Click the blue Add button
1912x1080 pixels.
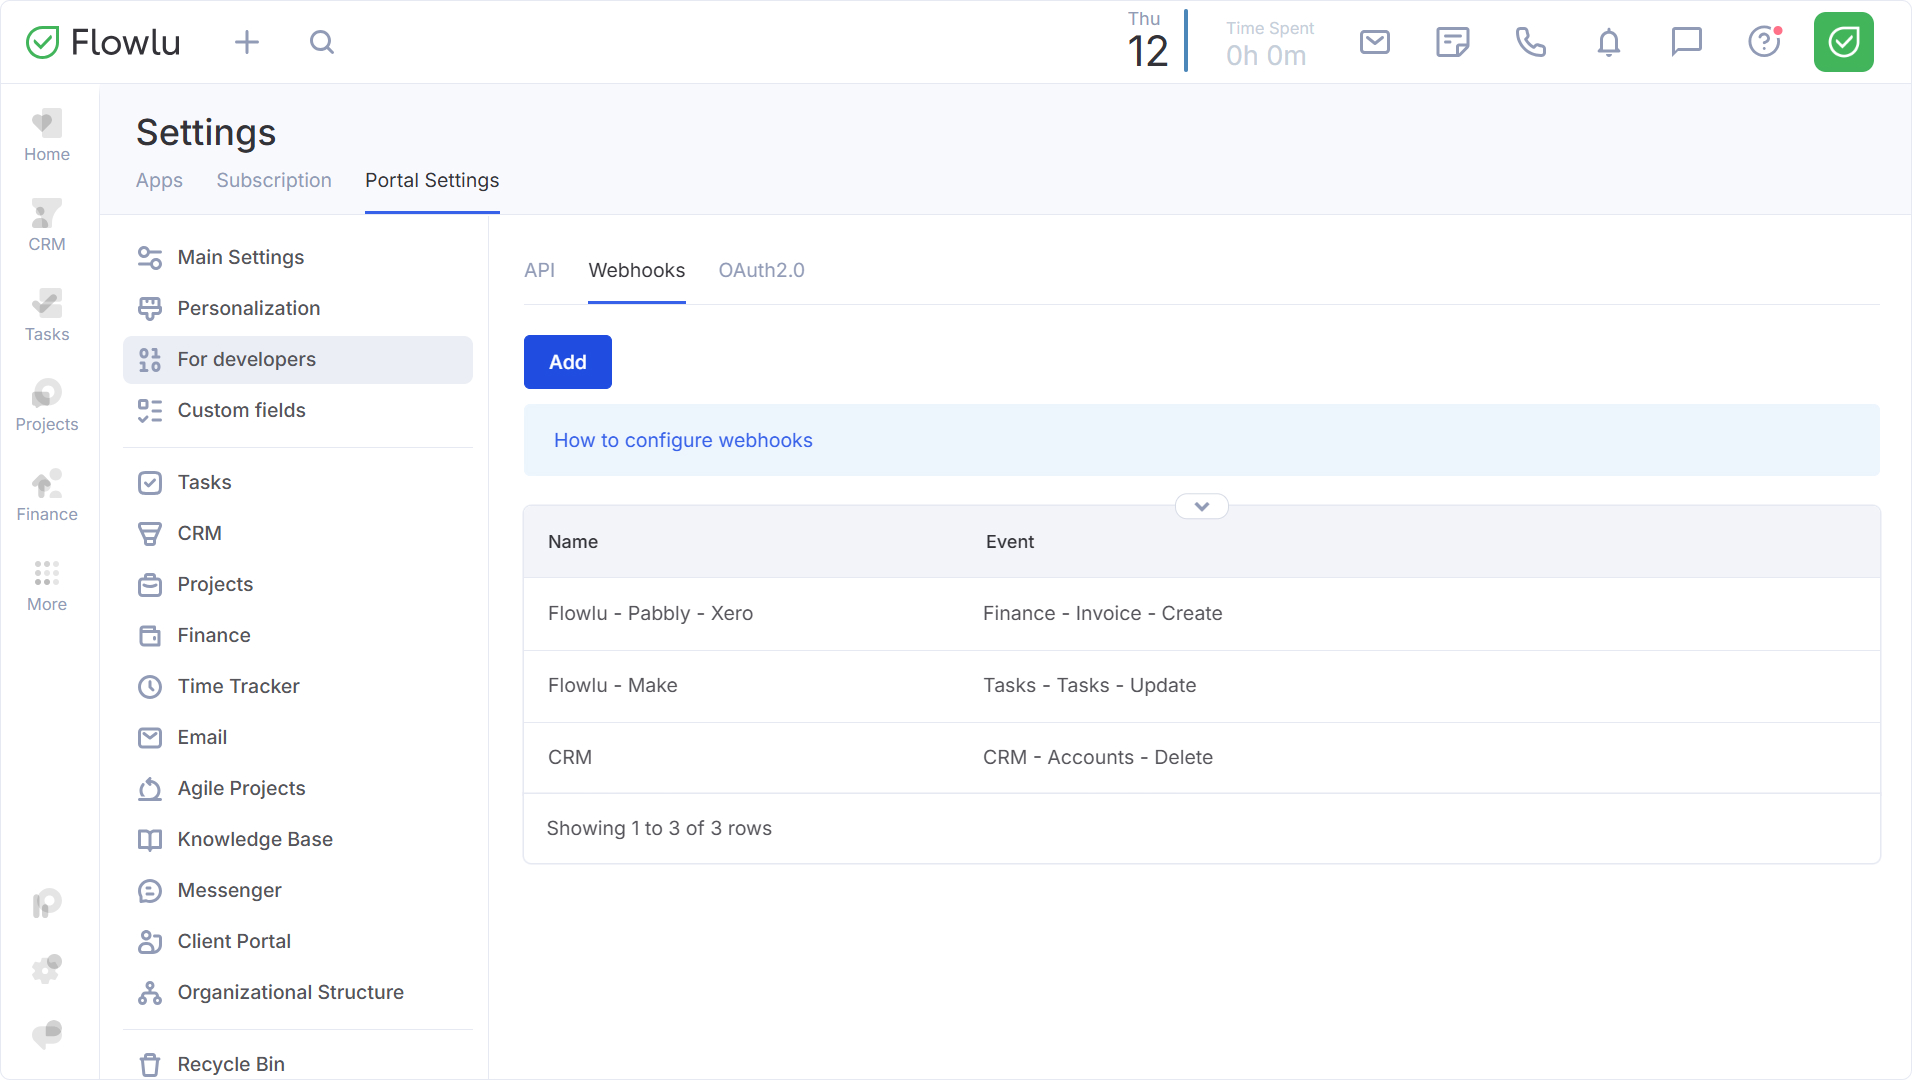tap(567, 362)
